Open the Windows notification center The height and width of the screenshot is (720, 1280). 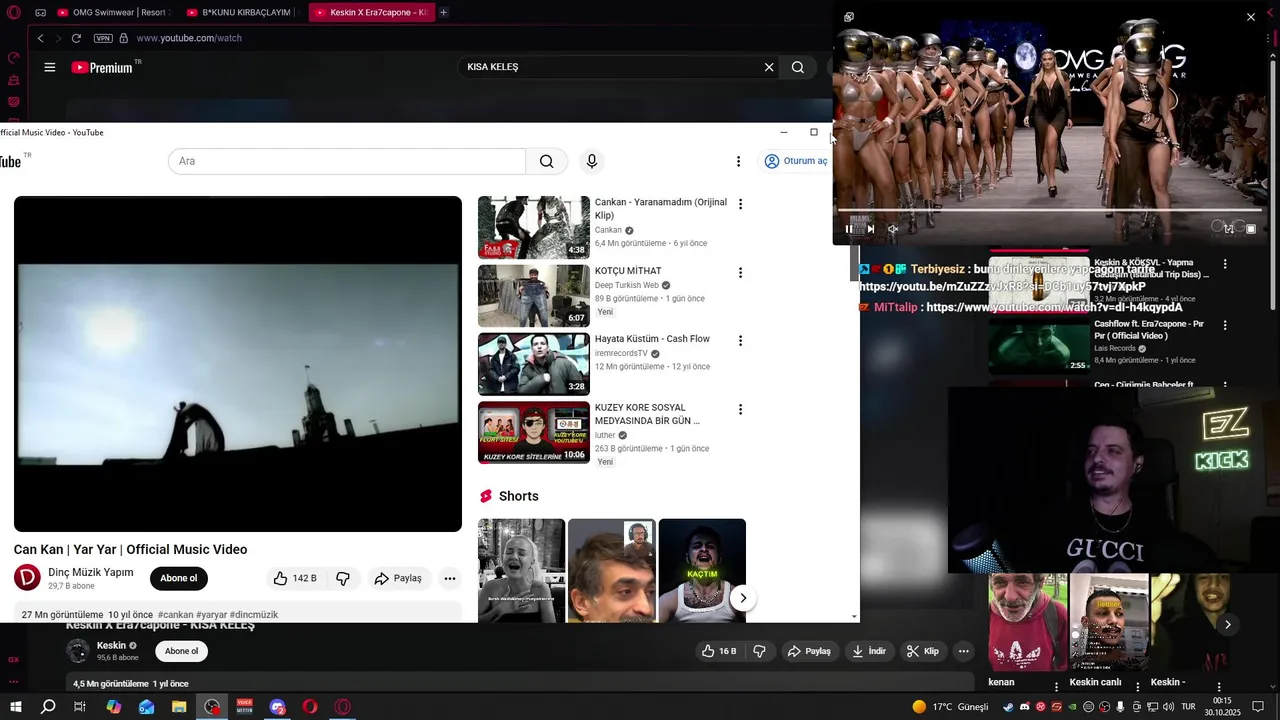coord(1257,707)
